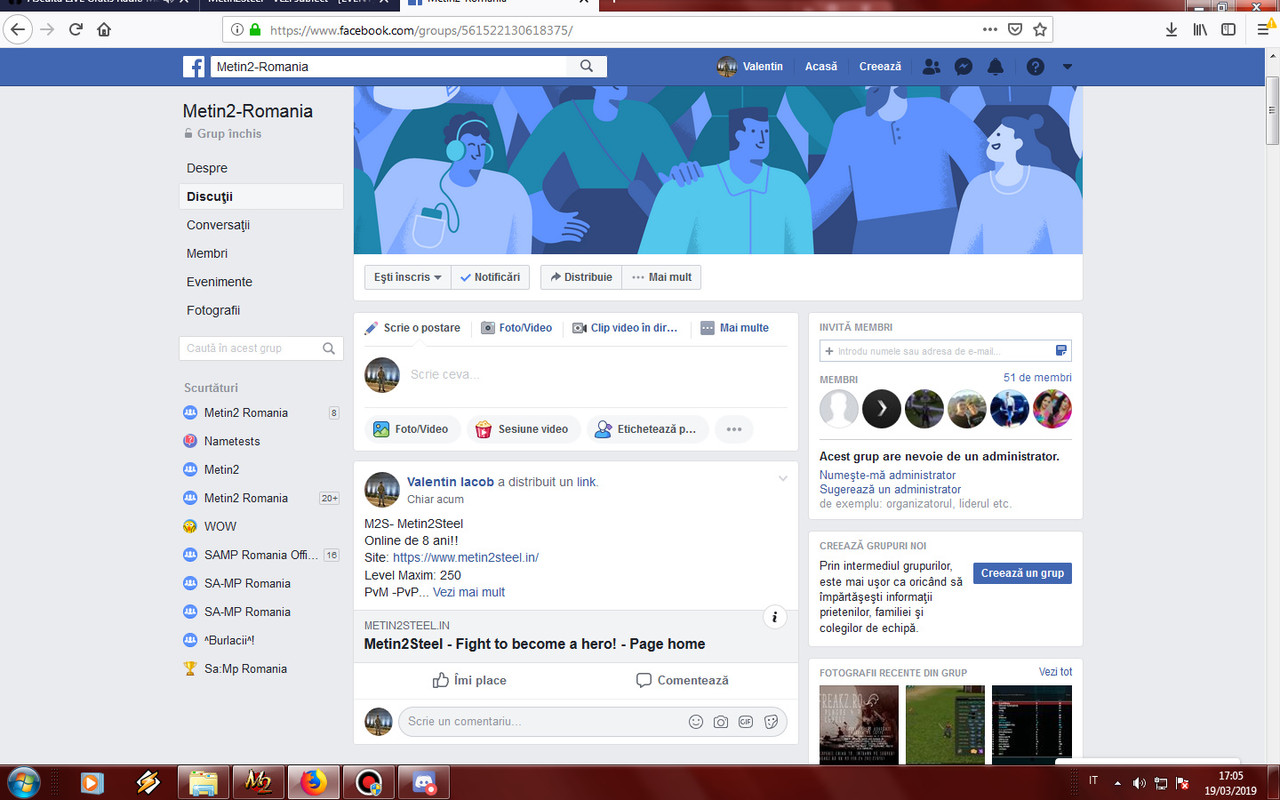Open the notifications bell

[995, 66]
